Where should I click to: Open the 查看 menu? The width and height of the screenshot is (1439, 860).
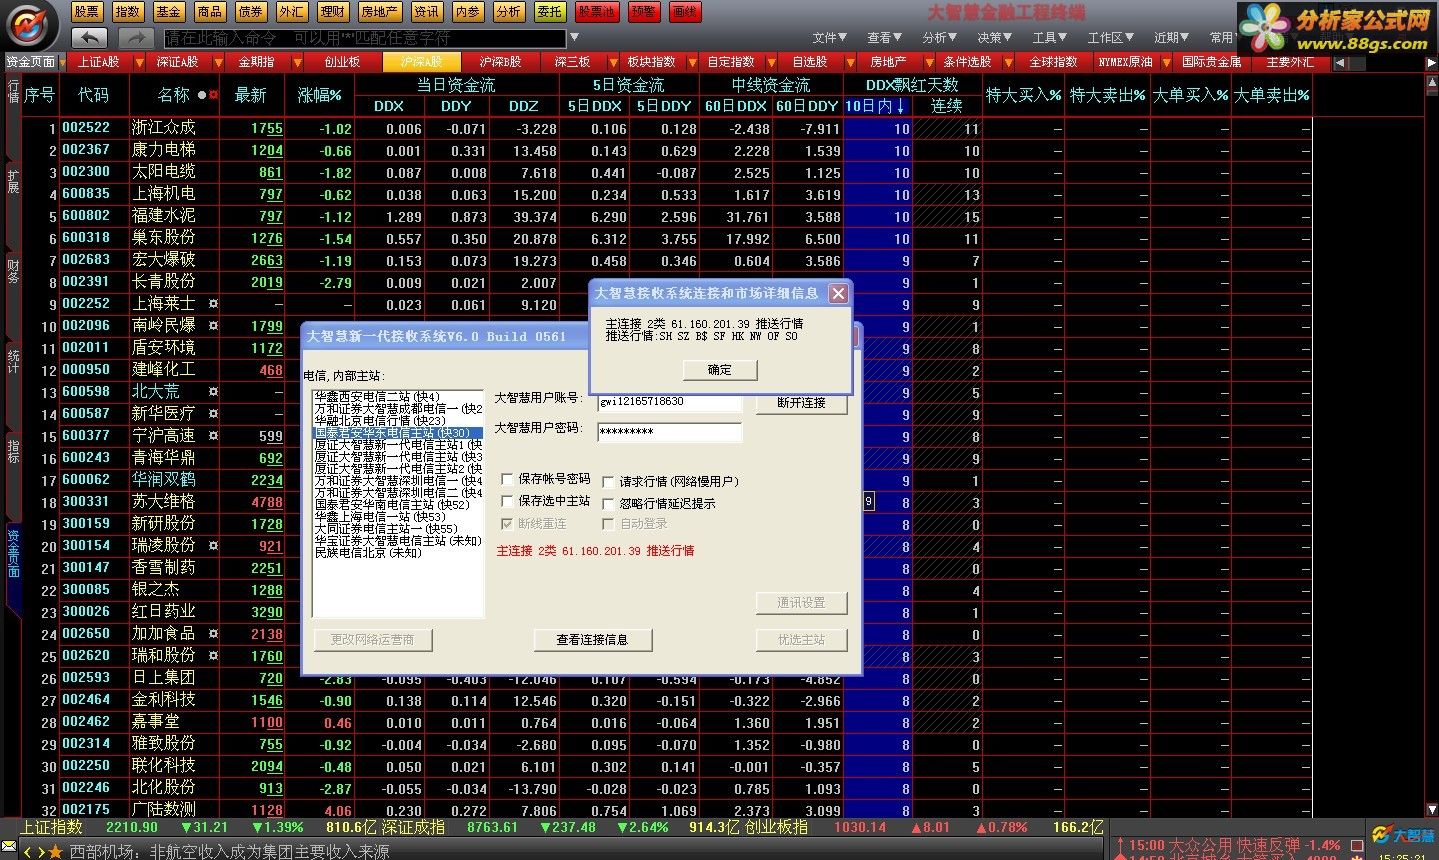[x=885, y=38]
